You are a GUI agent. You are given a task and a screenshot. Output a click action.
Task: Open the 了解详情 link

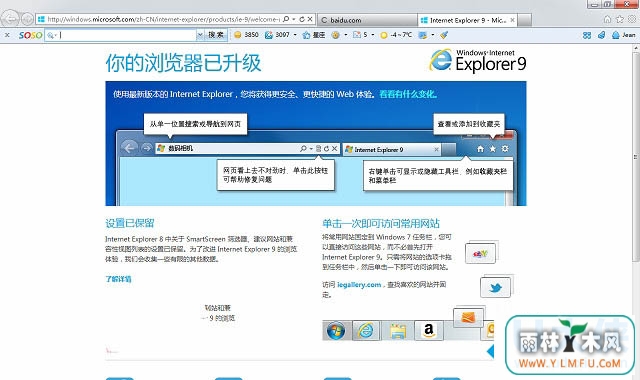pyautogui.click(x=118, y=279)
